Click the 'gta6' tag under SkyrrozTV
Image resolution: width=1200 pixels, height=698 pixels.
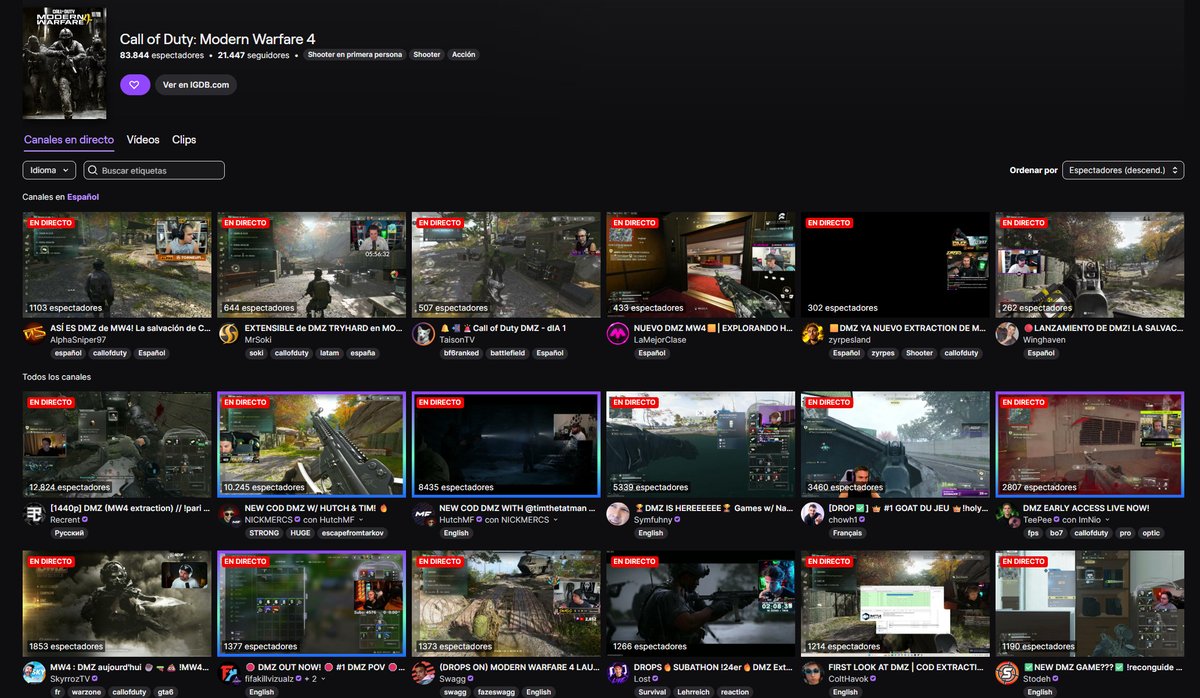165,691
